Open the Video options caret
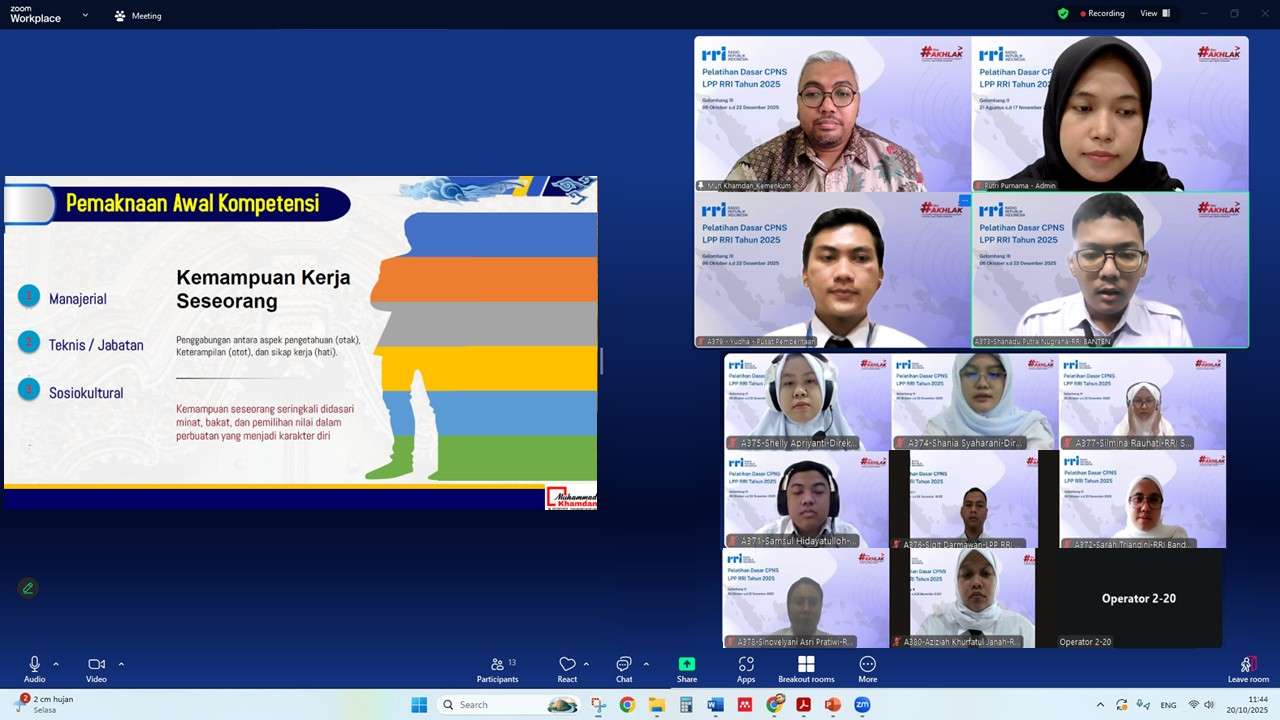1280x720 pixels. [121, 664]
